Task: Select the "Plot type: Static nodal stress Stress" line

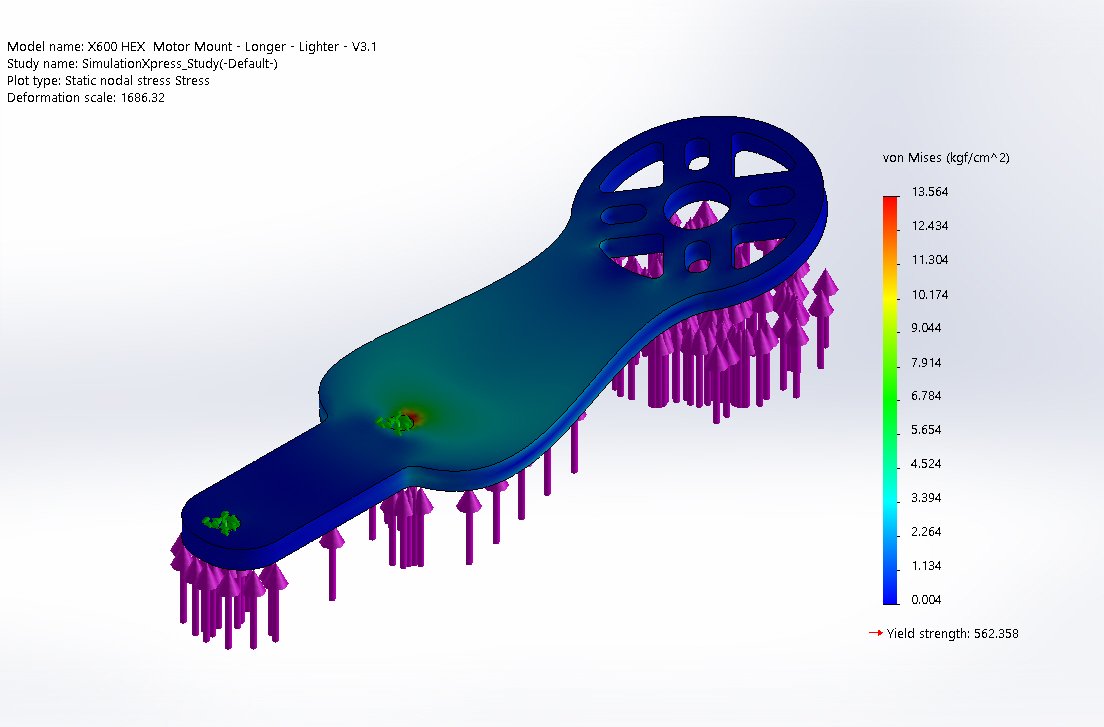Action: coord(108,80)
